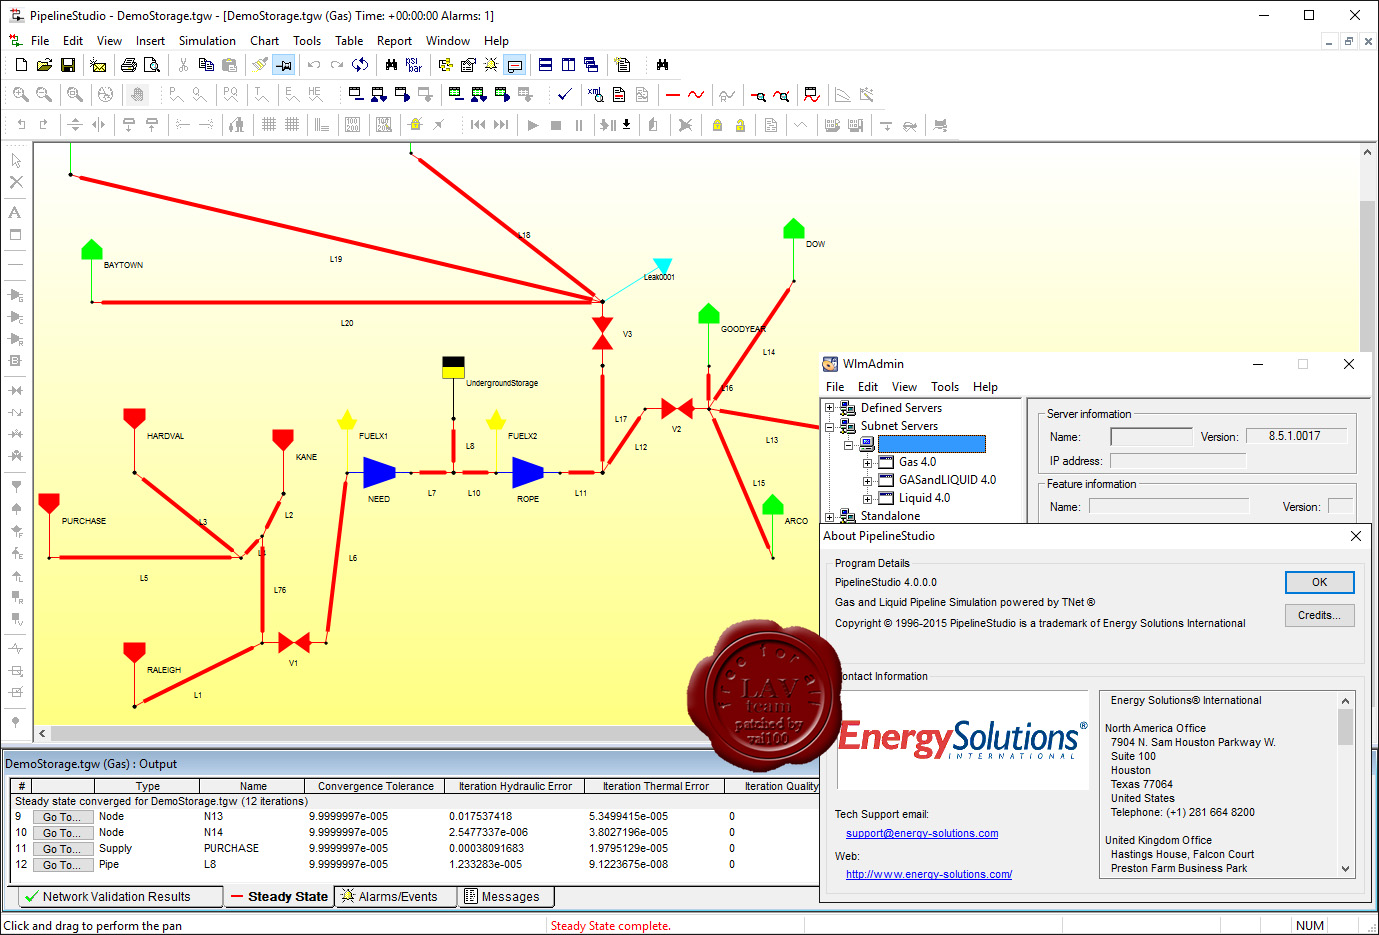Select the NEED compressor on the network
Screen dimensions: 1379x935
pyautogui.click(x=379, y=472)
